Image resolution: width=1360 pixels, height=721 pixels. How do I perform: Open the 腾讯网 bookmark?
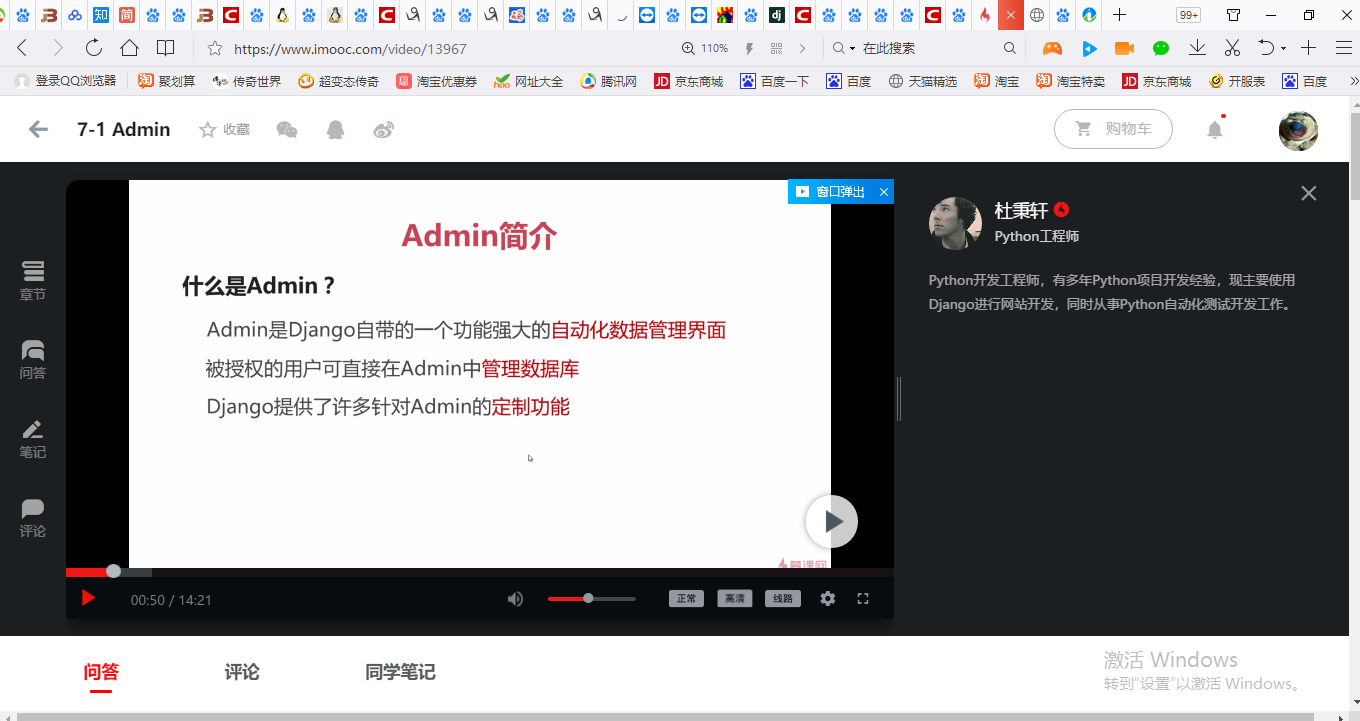(x=609, y=81)
